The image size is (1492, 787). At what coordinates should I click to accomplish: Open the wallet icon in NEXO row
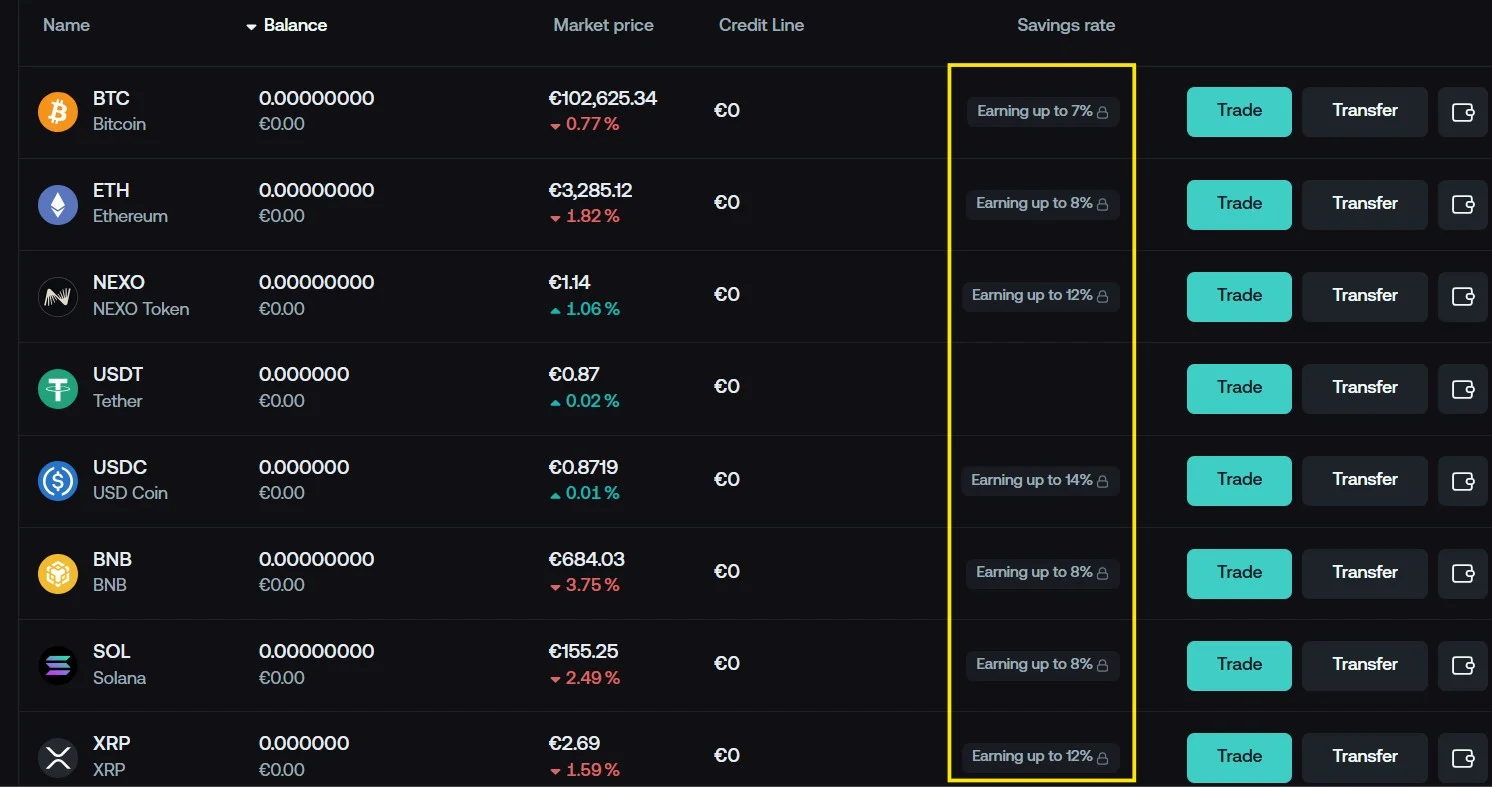click(1463, 296)
